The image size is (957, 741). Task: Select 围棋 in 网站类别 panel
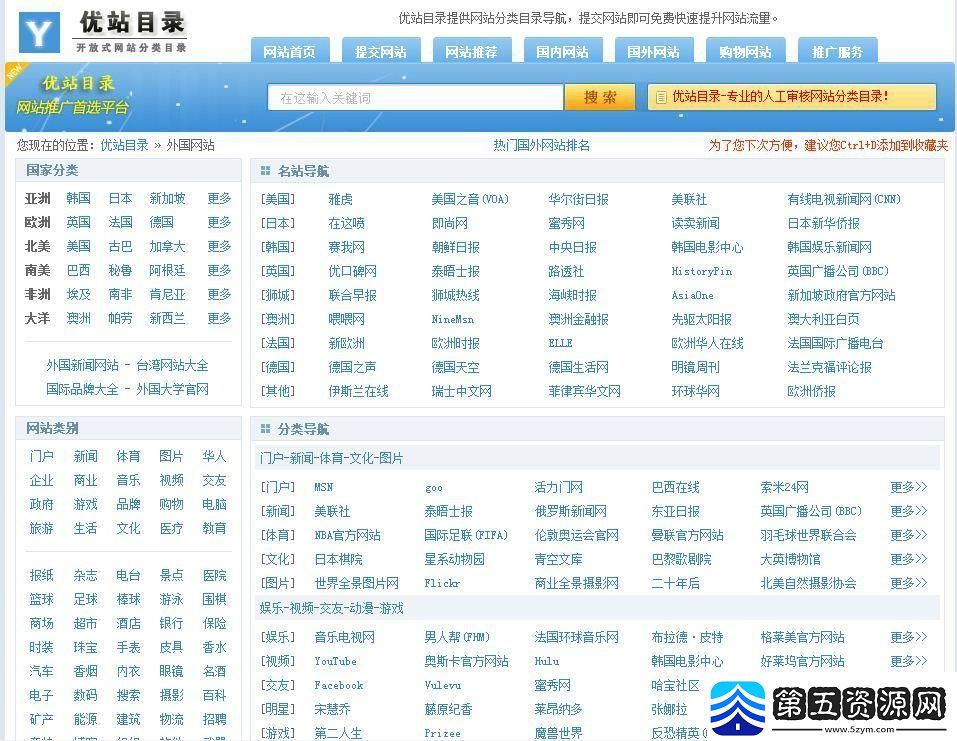click(214, 599)
